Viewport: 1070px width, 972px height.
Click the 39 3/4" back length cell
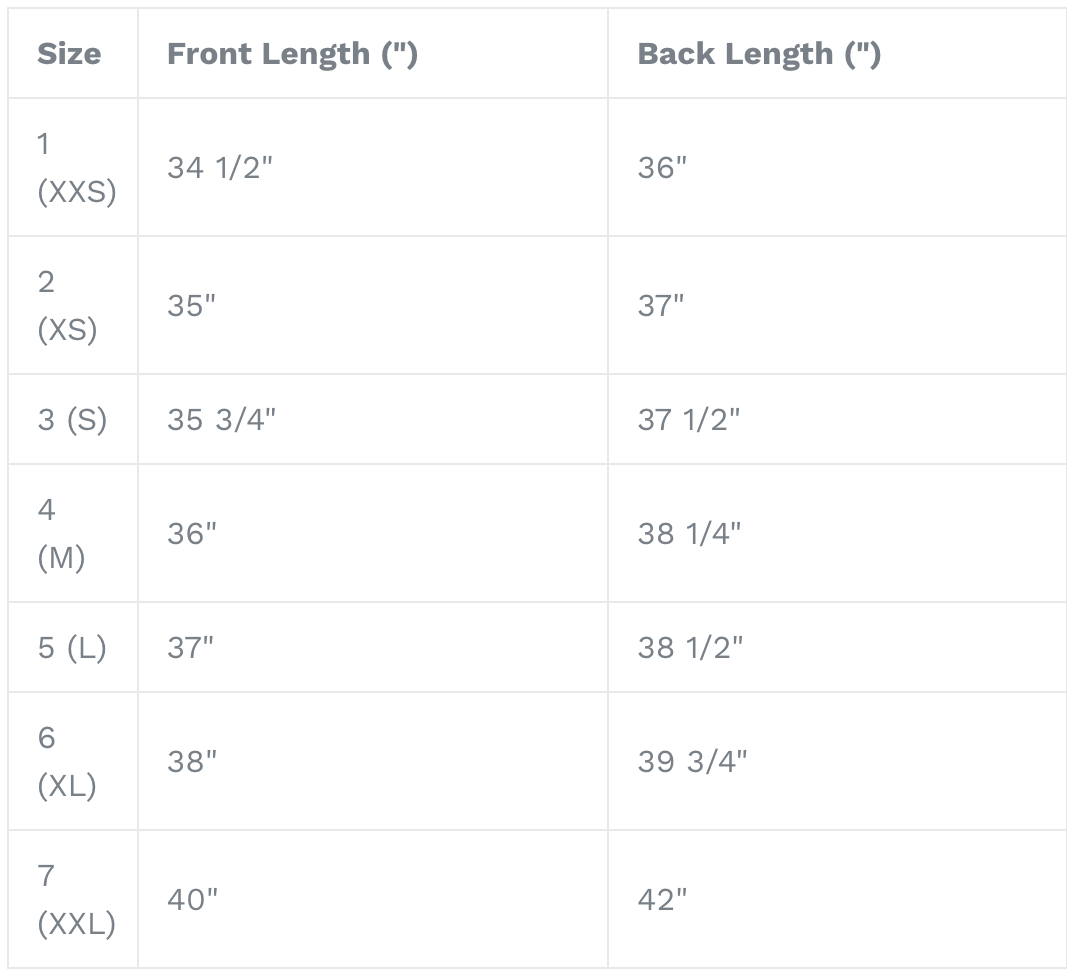point(692,761)
